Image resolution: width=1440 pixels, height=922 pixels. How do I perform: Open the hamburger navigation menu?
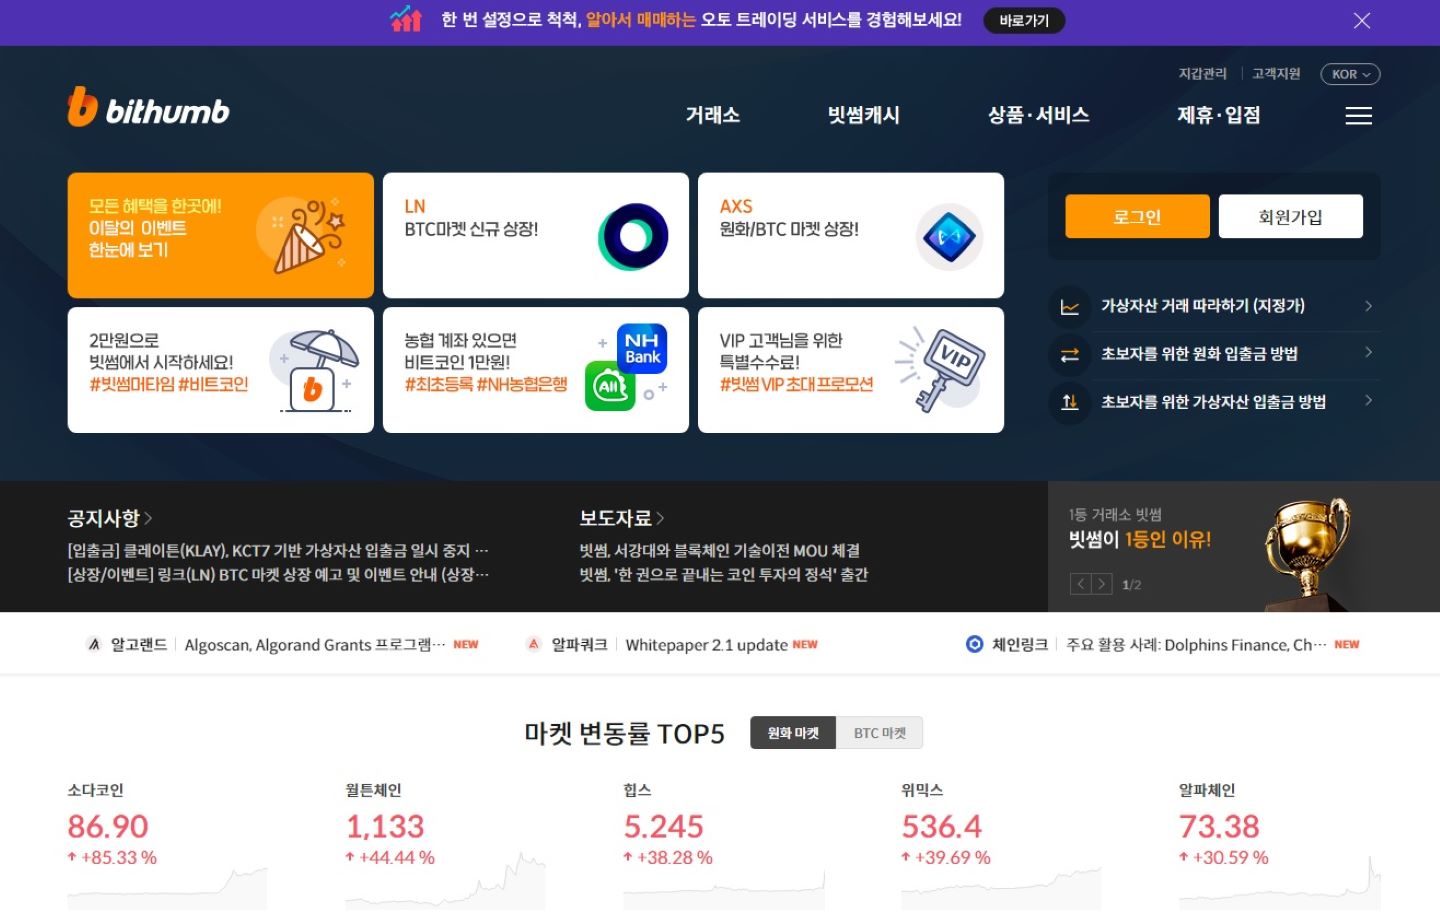1358,116
